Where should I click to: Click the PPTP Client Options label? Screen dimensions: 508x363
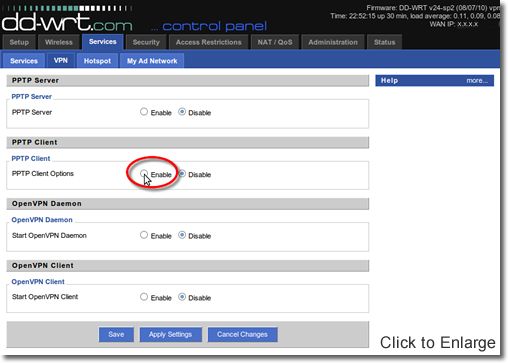pos(43,174)
